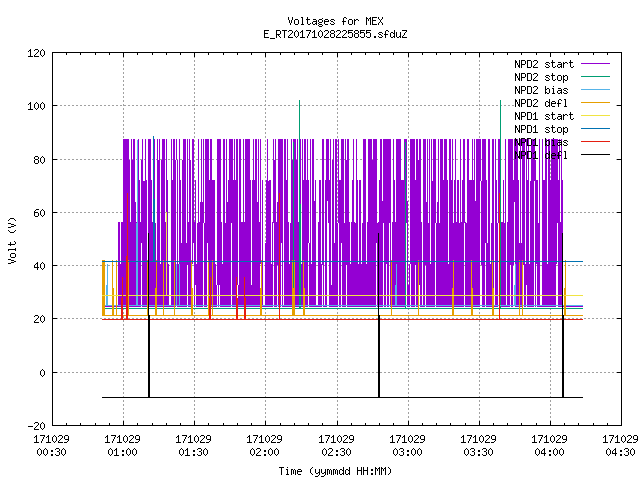The height and width of the screenshot is (480, 640).
Task: Click the x-axis tick label 03:00
Action: [x=407, y=453]
